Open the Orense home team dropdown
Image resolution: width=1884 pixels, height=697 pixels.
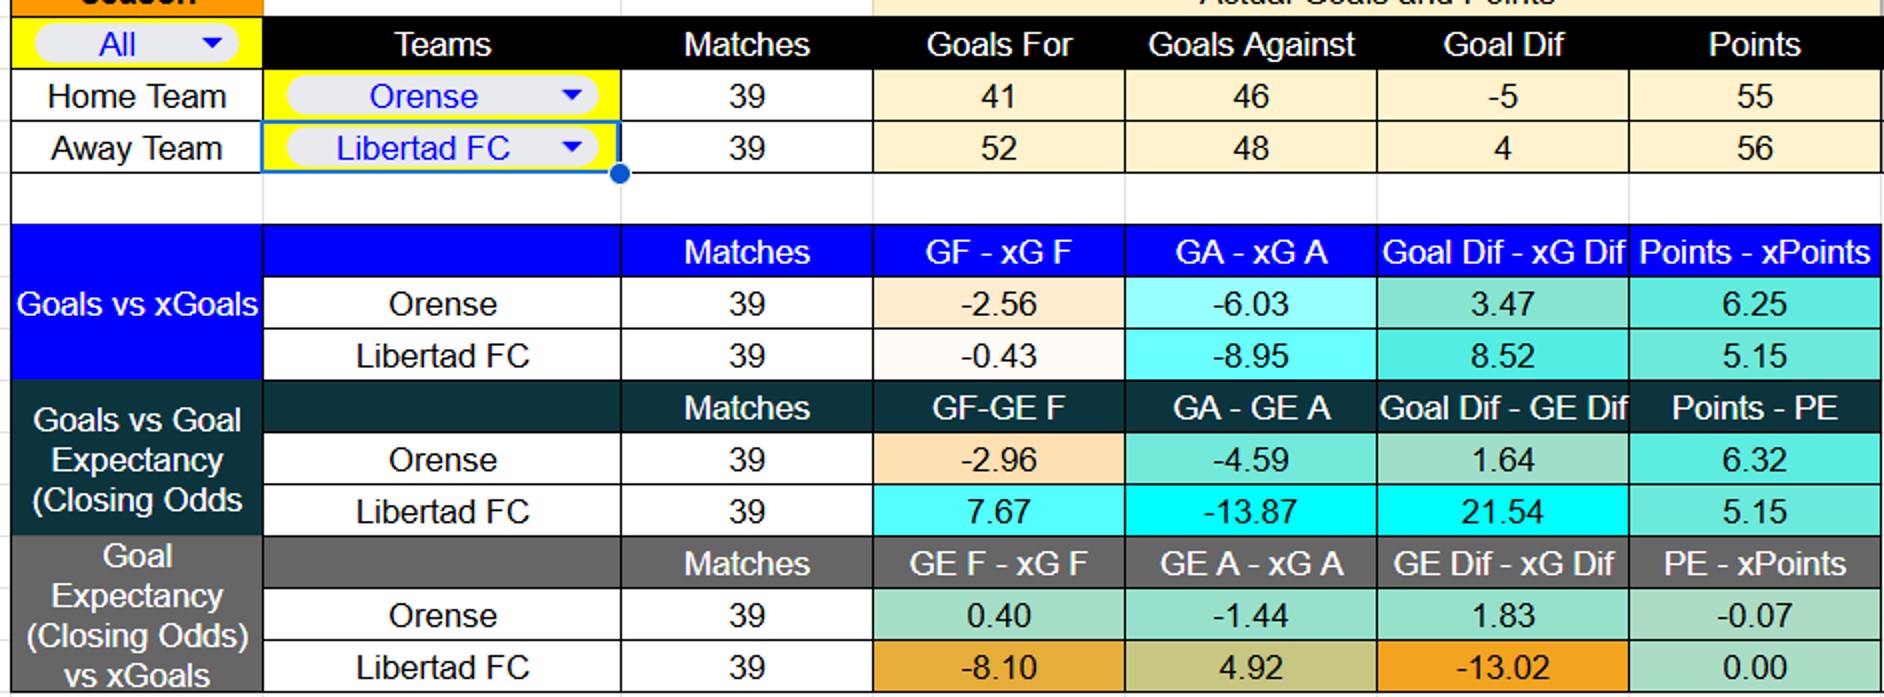click(571, 96)
